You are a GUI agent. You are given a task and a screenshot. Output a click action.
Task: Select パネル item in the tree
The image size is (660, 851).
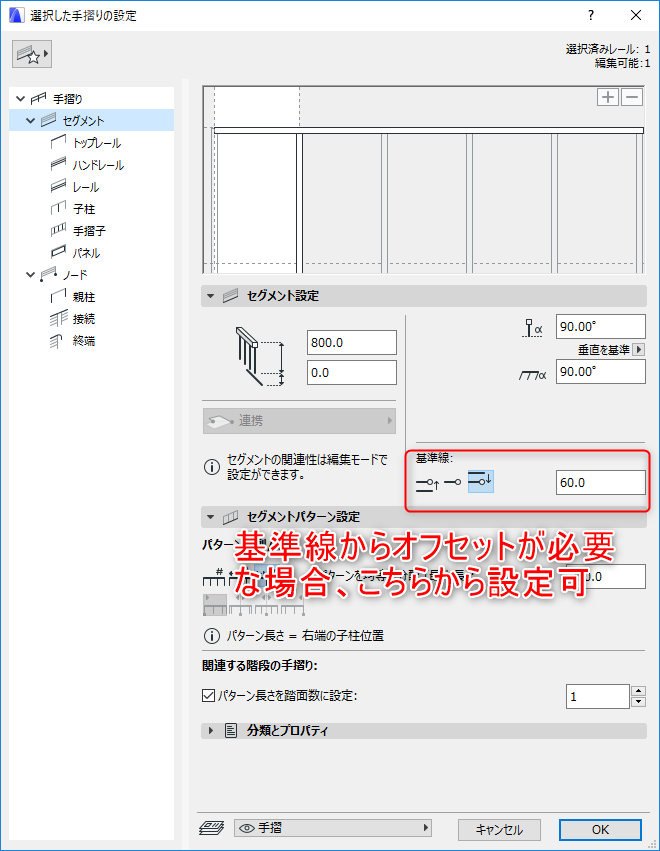click(86, 253)
